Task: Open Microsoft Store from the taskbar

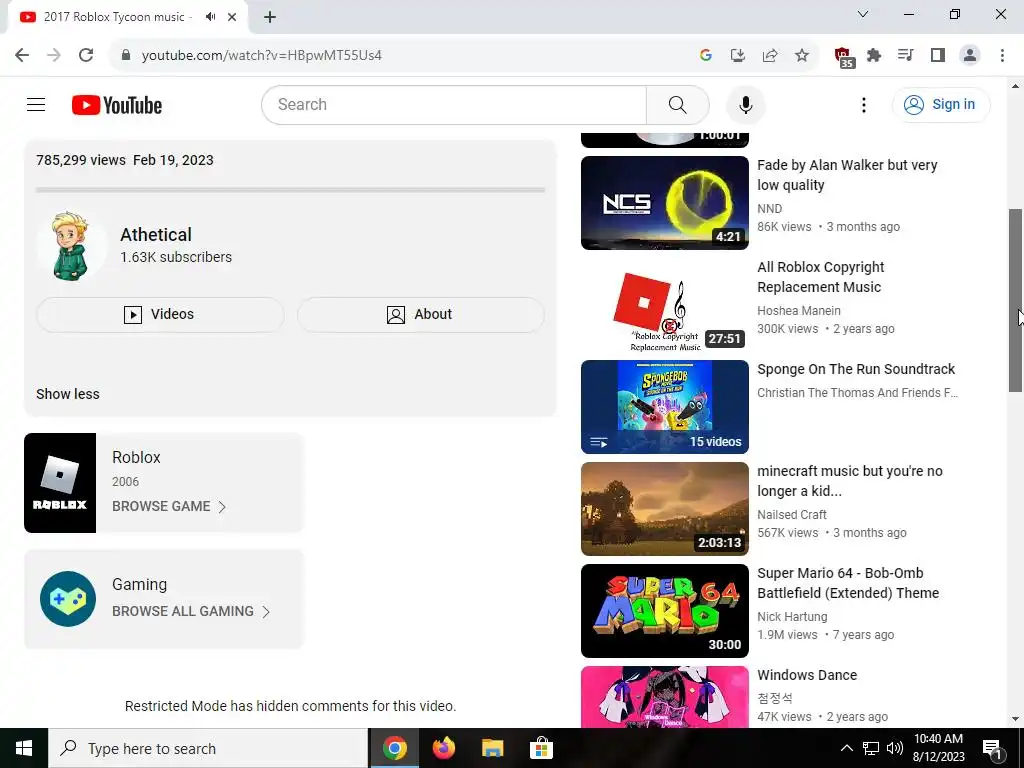Action: pos(541,748)
